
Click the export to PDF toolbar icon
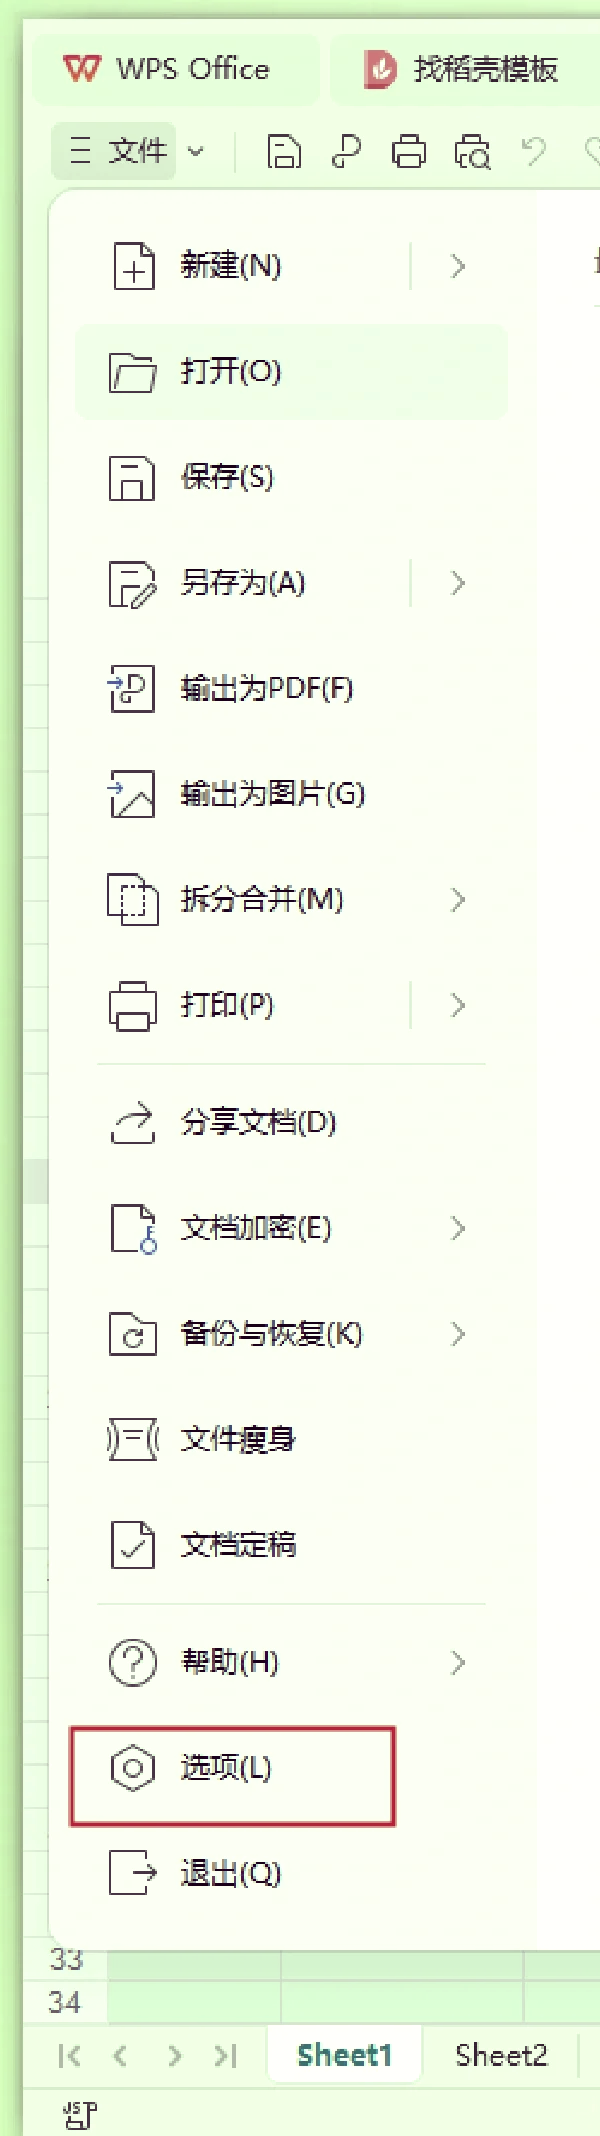tap(346, 152)
